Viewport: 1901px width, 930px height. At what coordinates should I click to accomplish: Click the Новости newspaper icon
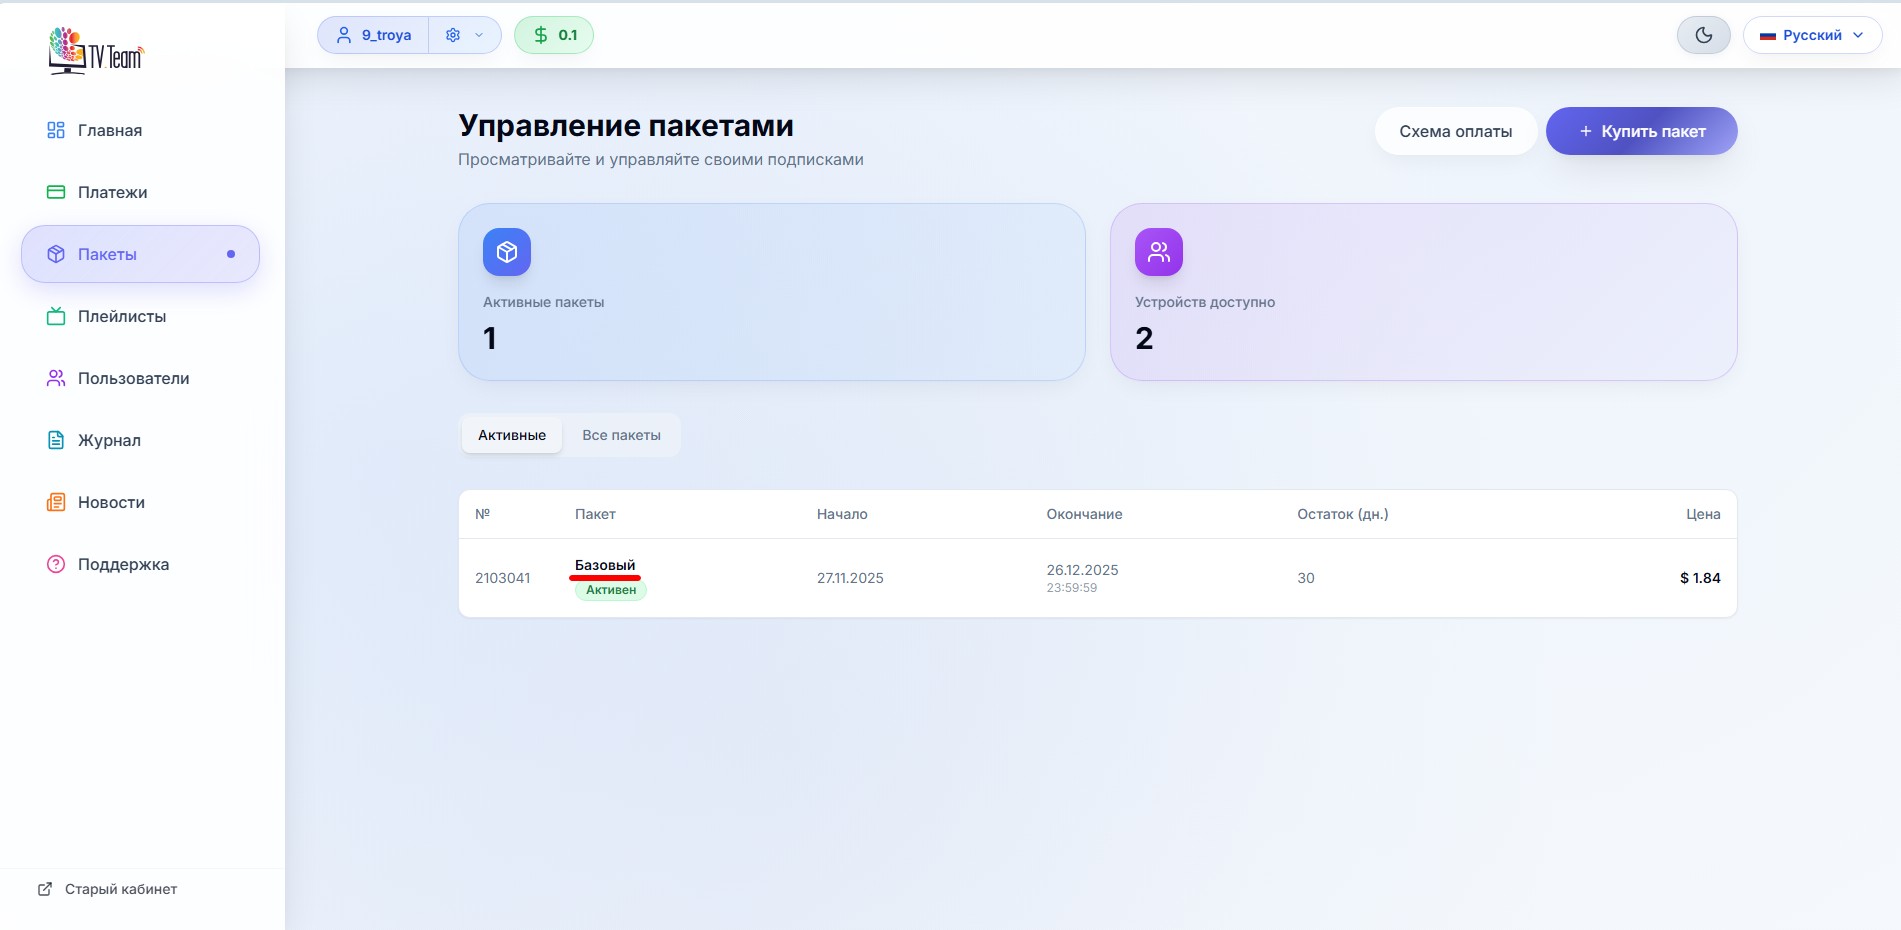point(56,502)
